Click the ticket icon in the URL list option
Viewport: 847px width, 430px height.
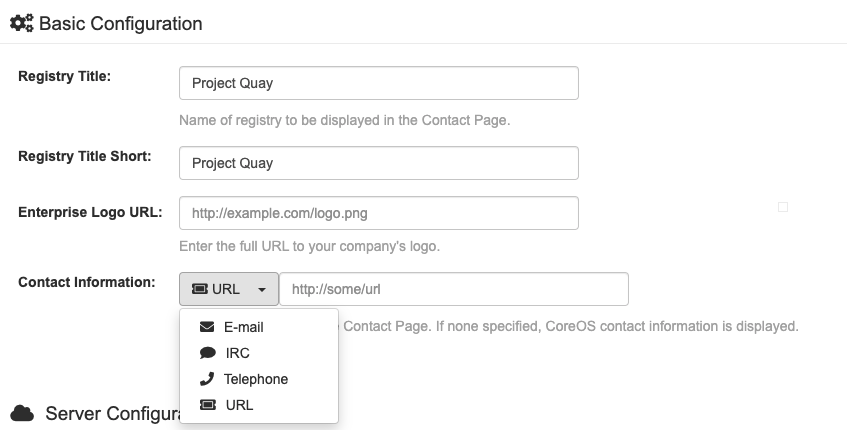(x=207, y=405)
